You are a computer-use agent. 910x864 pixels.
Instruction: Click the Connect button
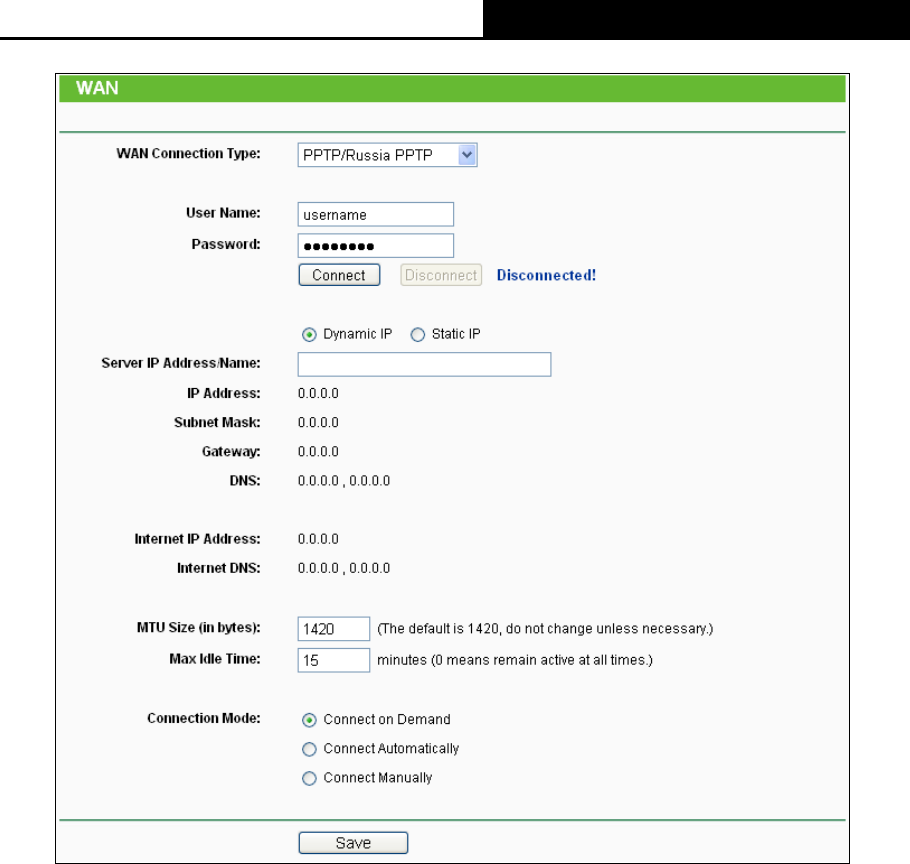[339, 275]
